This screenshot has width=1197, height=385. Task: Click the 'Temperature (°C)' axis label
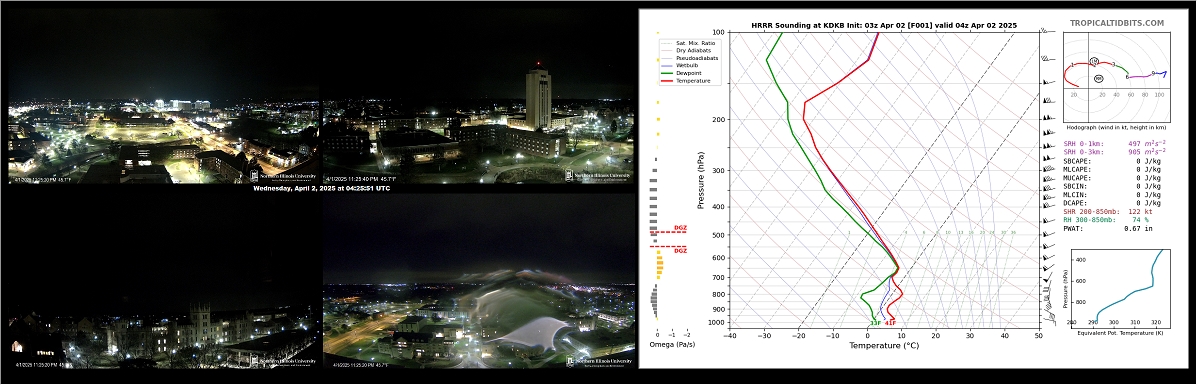coord(883,345)
